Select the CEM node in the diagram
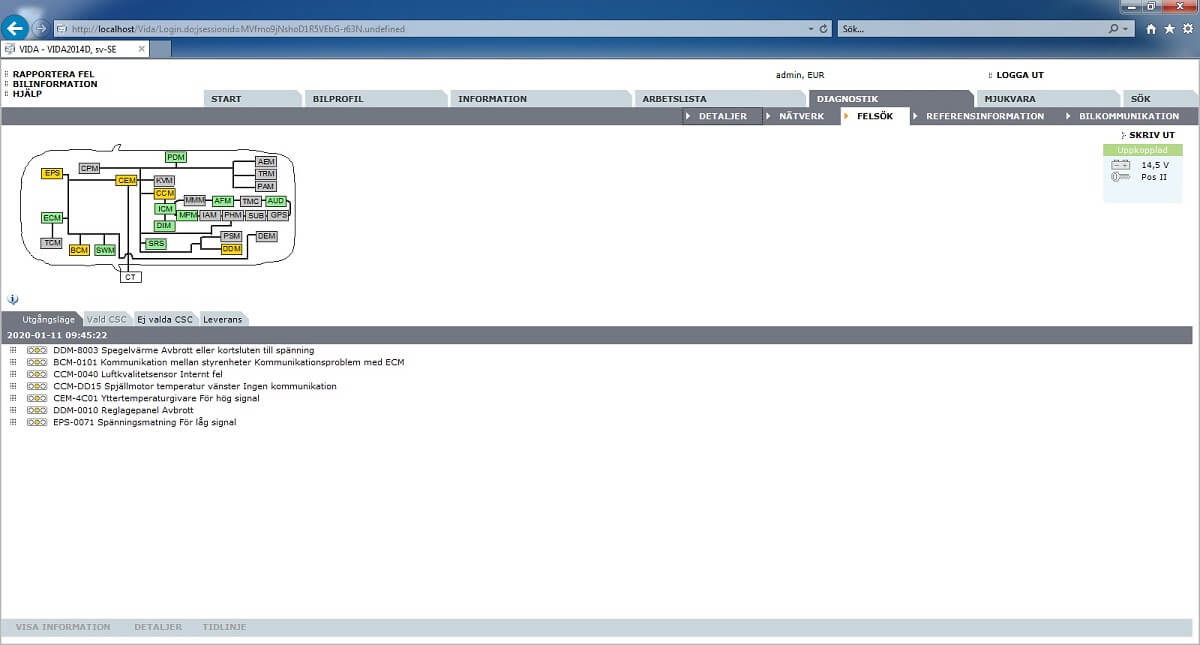1200x645 pixels. (x=126, y=180)
